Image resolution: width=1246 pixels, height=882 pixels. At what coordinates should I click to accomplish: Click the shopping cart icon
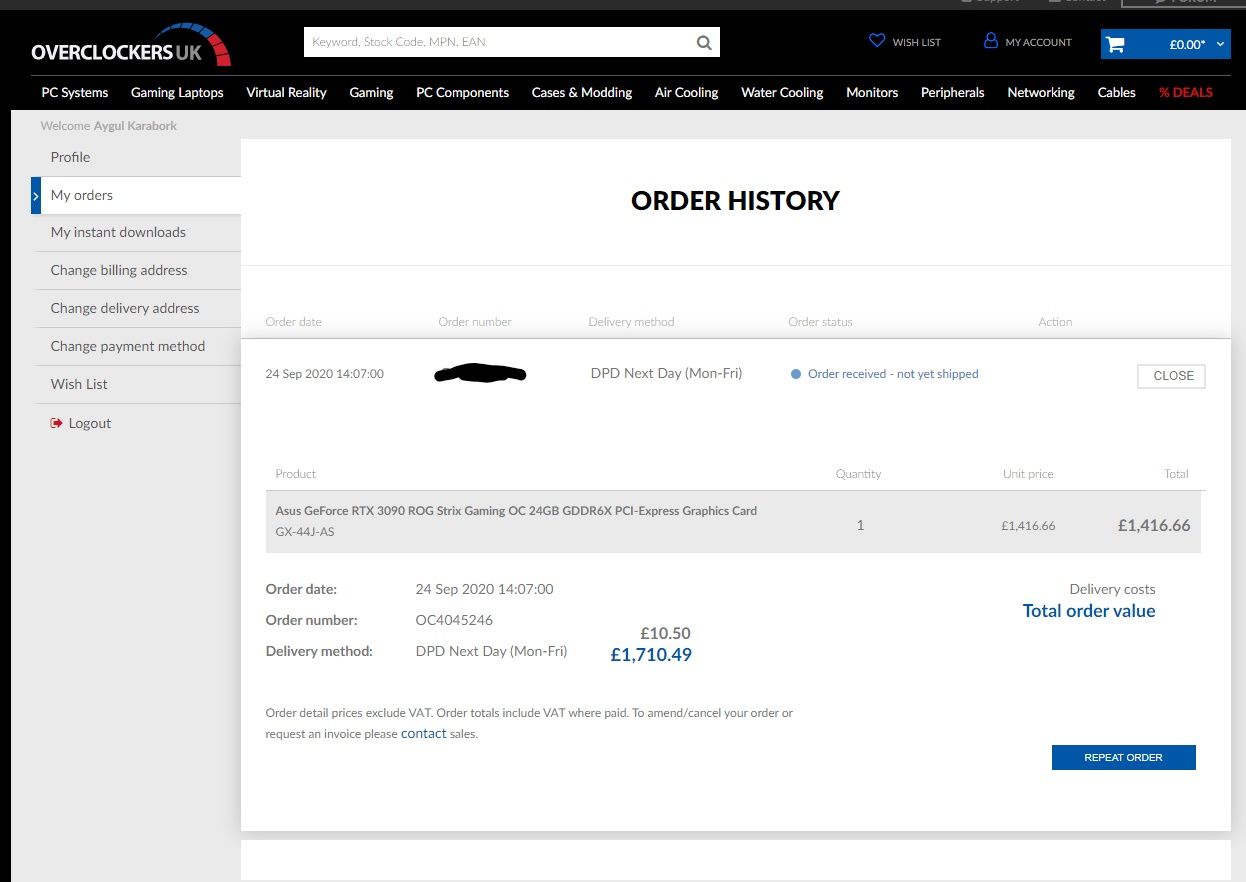pyautogui.click(x=1115, y=44)
